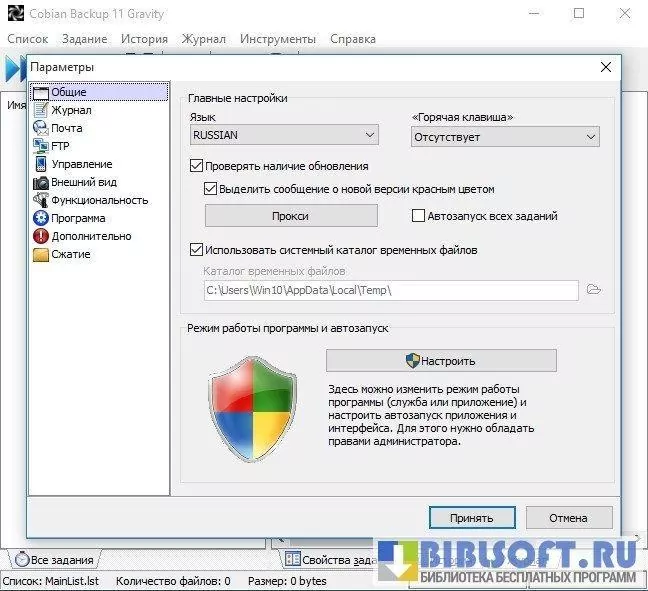Click the Прокси button
Viewport: 648px width, 591px height.
click(291, 216)
